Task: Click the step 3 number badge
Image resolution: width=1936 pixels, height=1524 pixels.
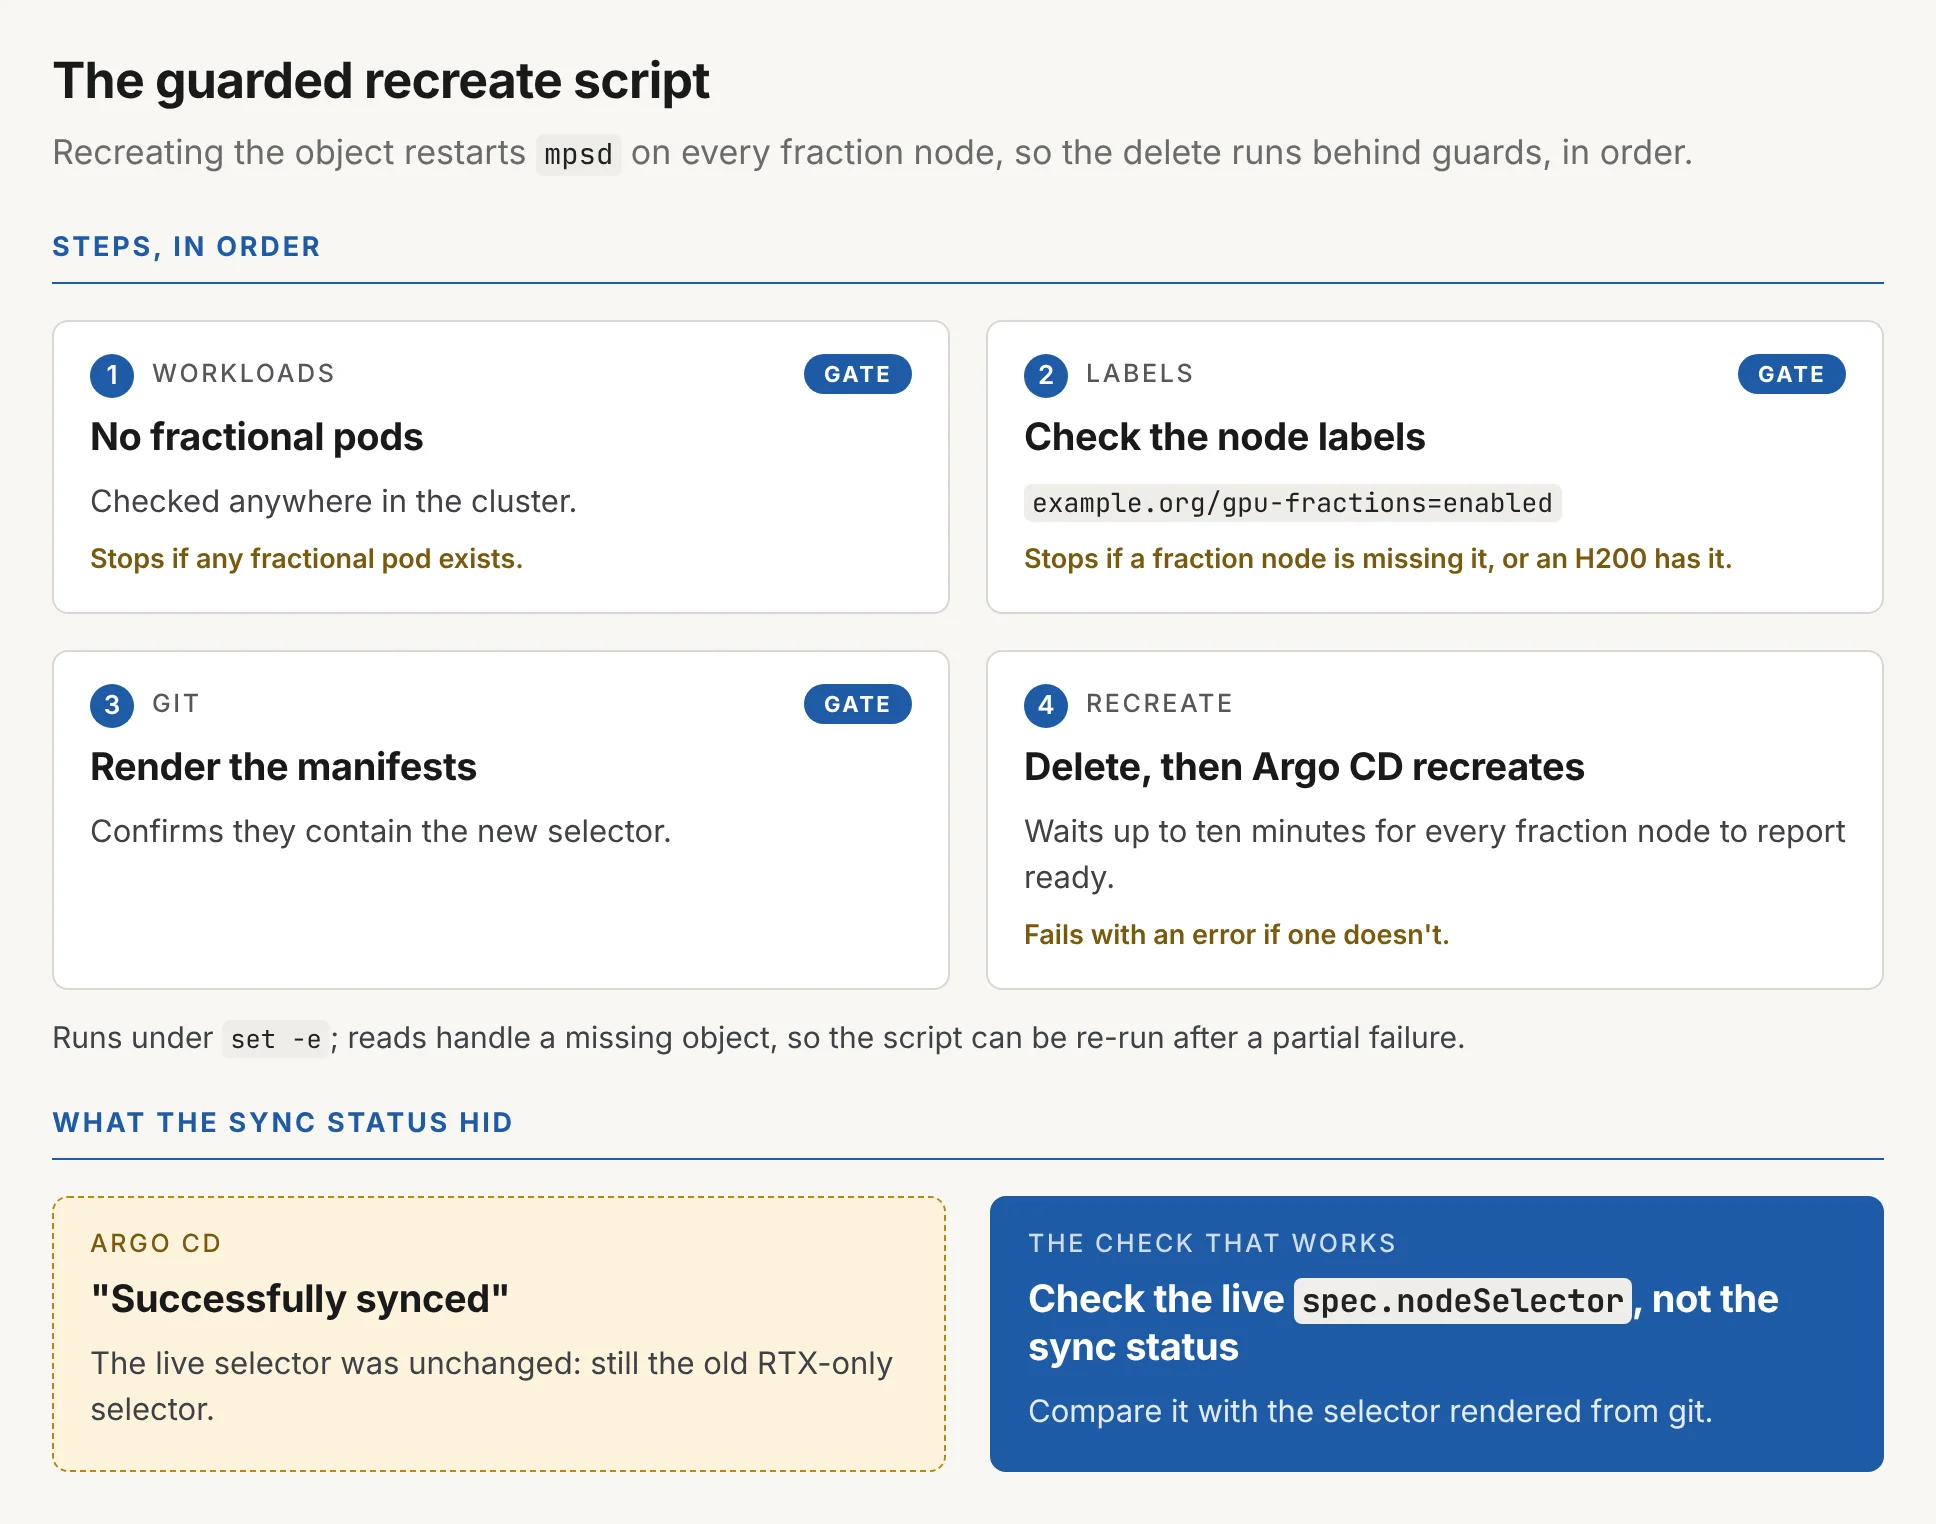Action: 112,705
